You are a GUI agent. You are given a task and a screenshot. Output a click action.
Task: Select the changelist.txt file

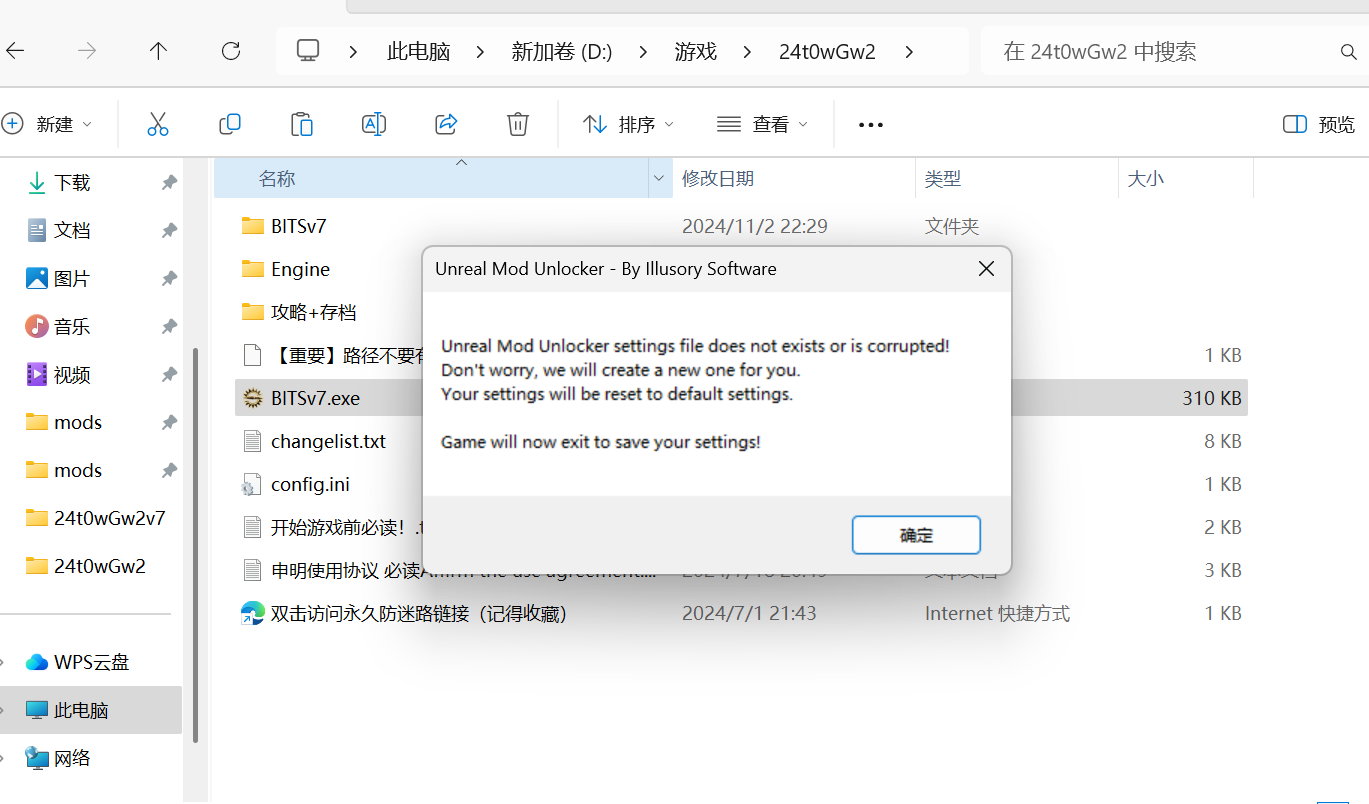[328, 441]
